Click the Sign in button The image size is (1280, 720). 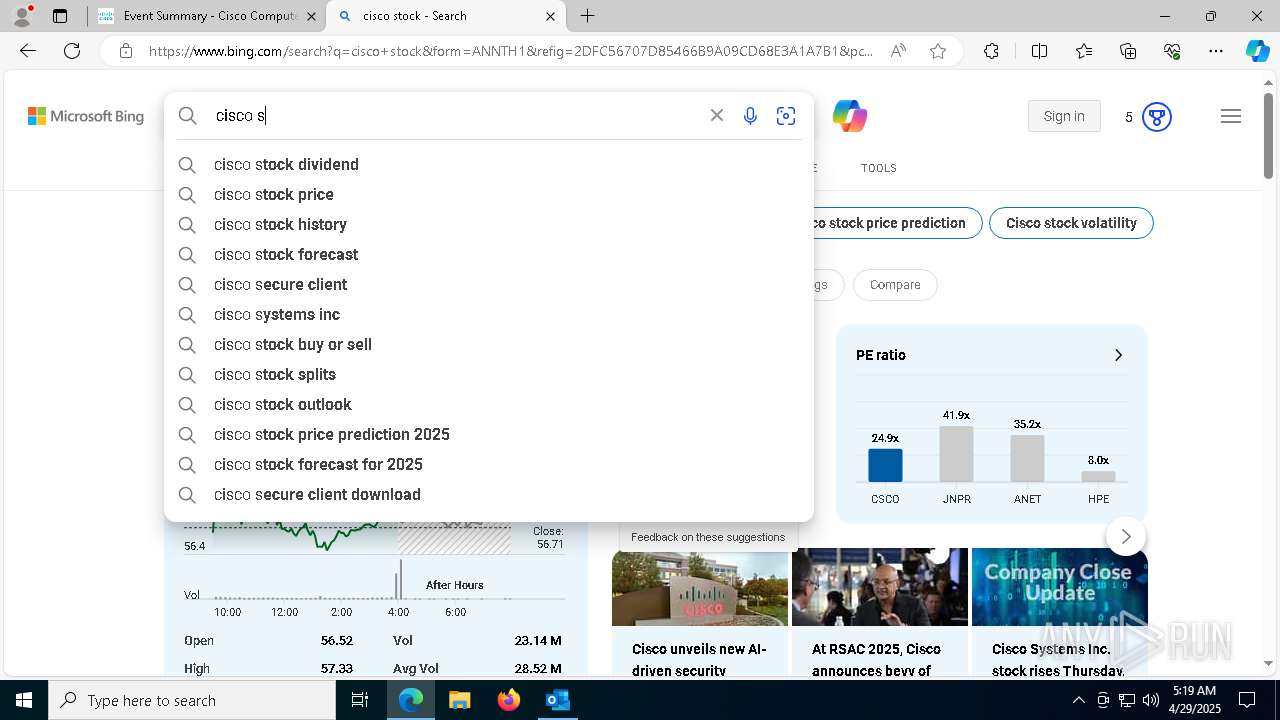click(1064, 116)
